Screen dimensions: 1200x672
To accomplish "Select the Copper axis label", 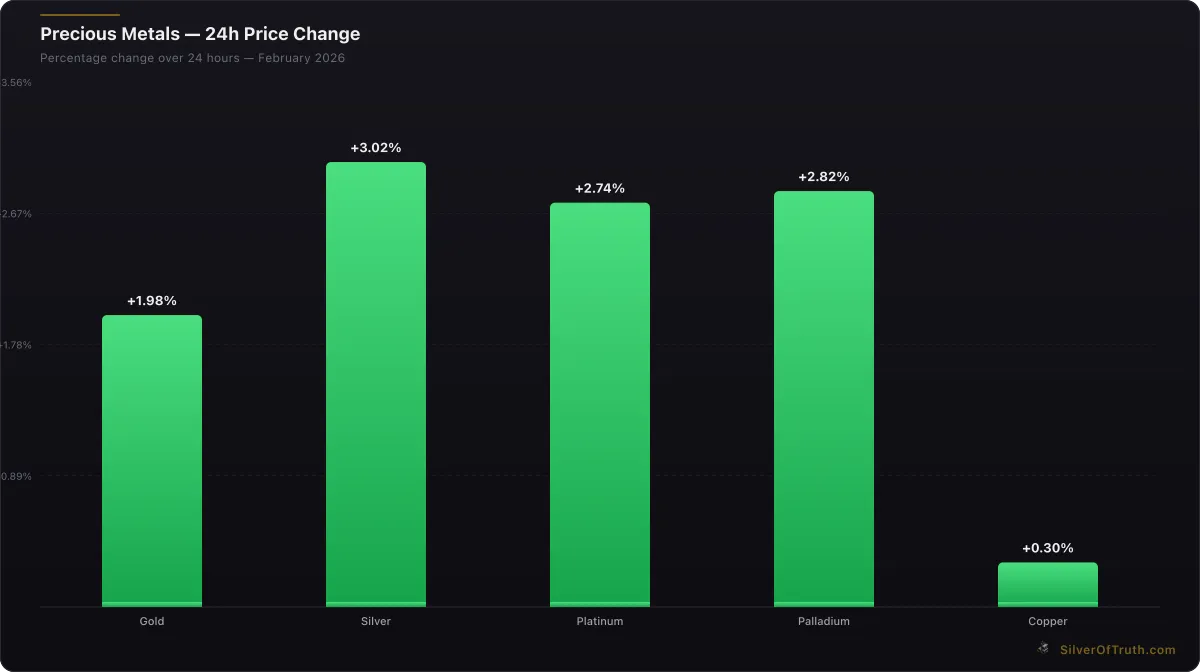I will [x=1048, y=621].
